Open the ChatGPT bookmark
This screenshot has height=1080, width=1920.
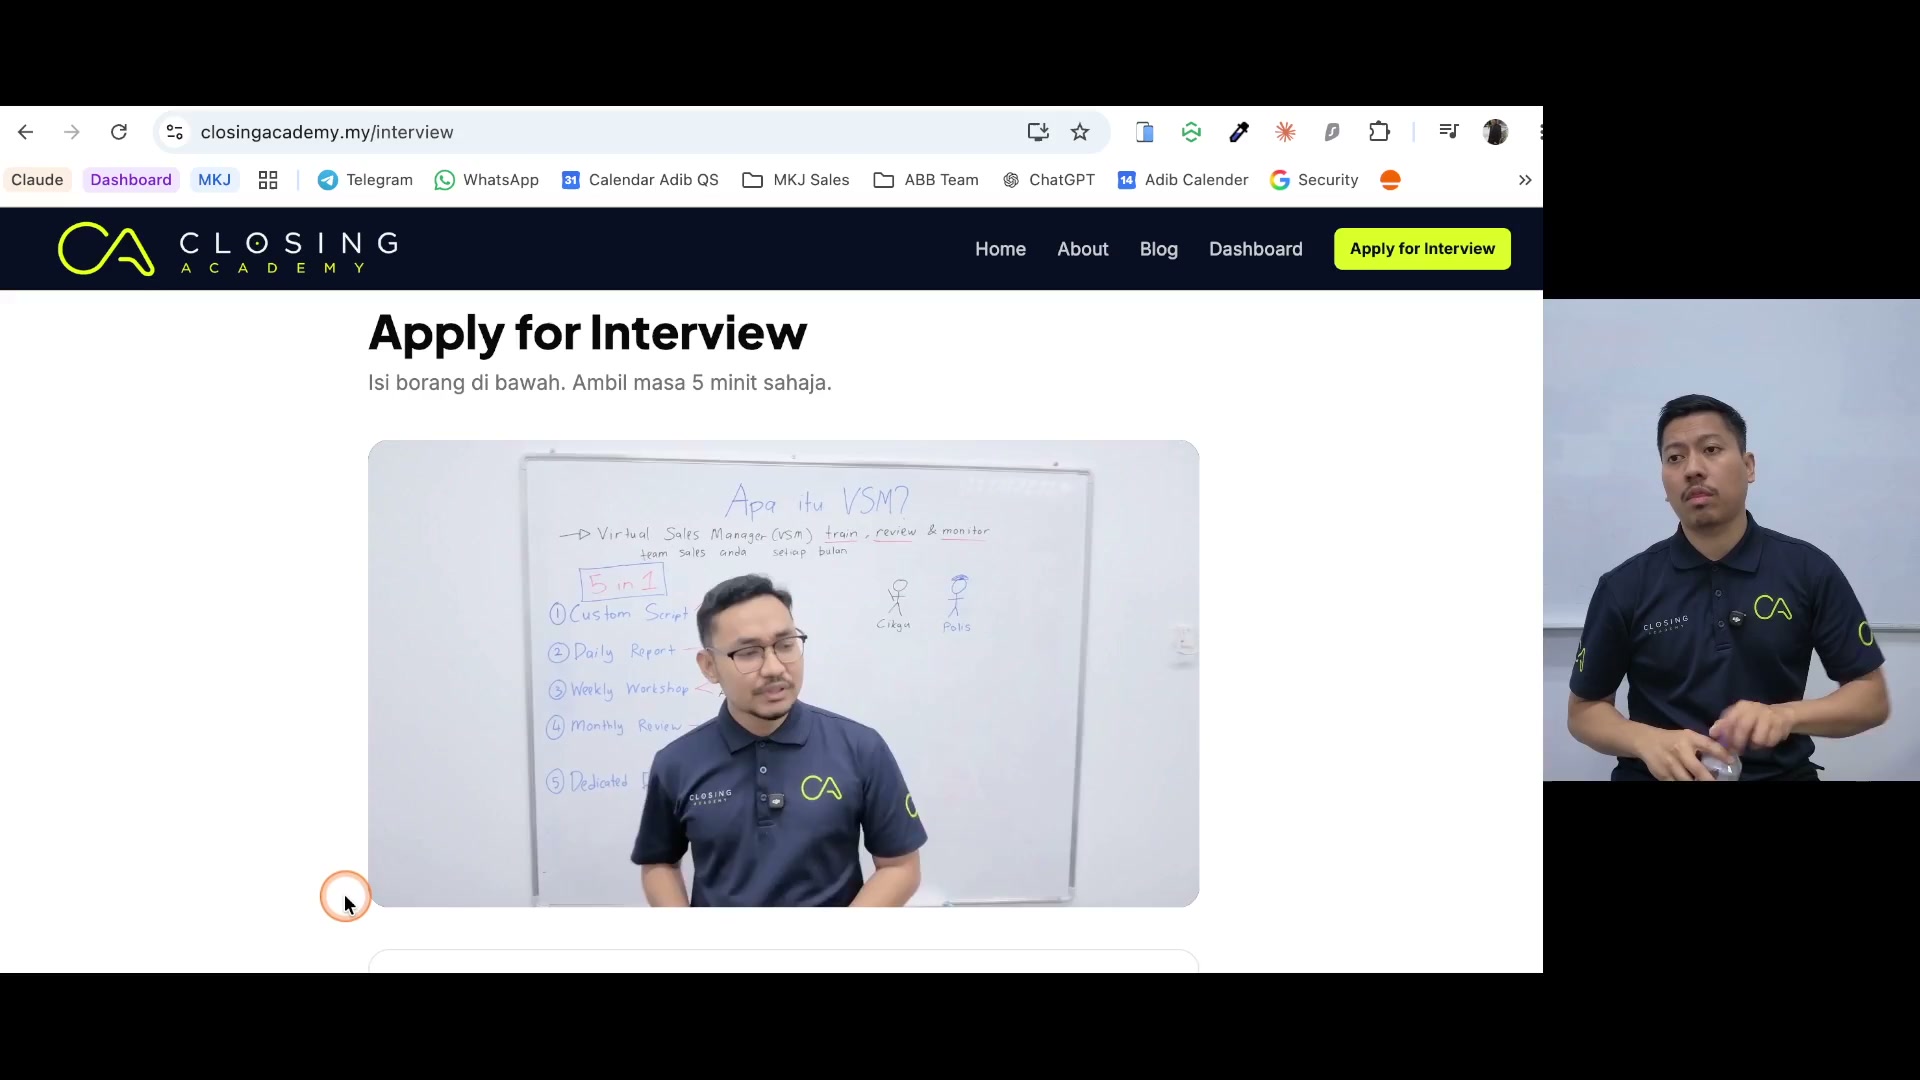click(x=1049, y=180)
